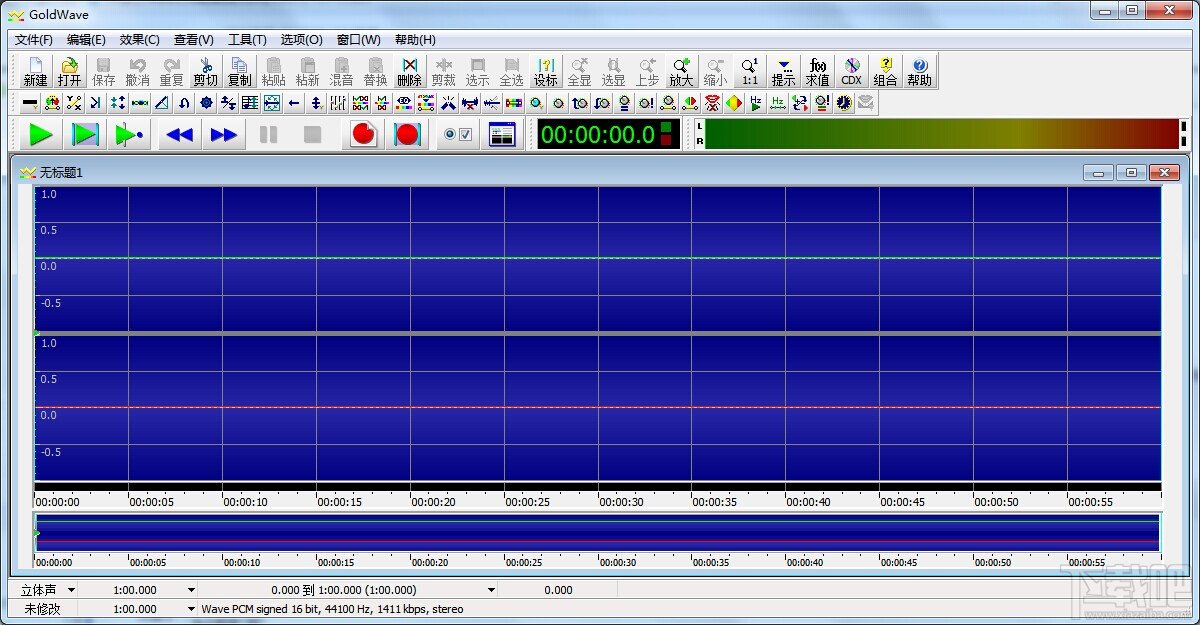The image size is (1200, 625).
Task: Click the left channel waveform green line
Action: pos(598,258)
